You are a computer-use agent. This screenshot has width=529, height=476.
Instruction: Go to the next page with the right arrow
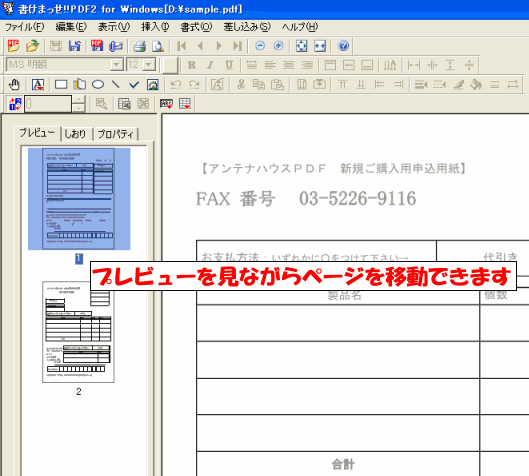(x=219, y=46)
